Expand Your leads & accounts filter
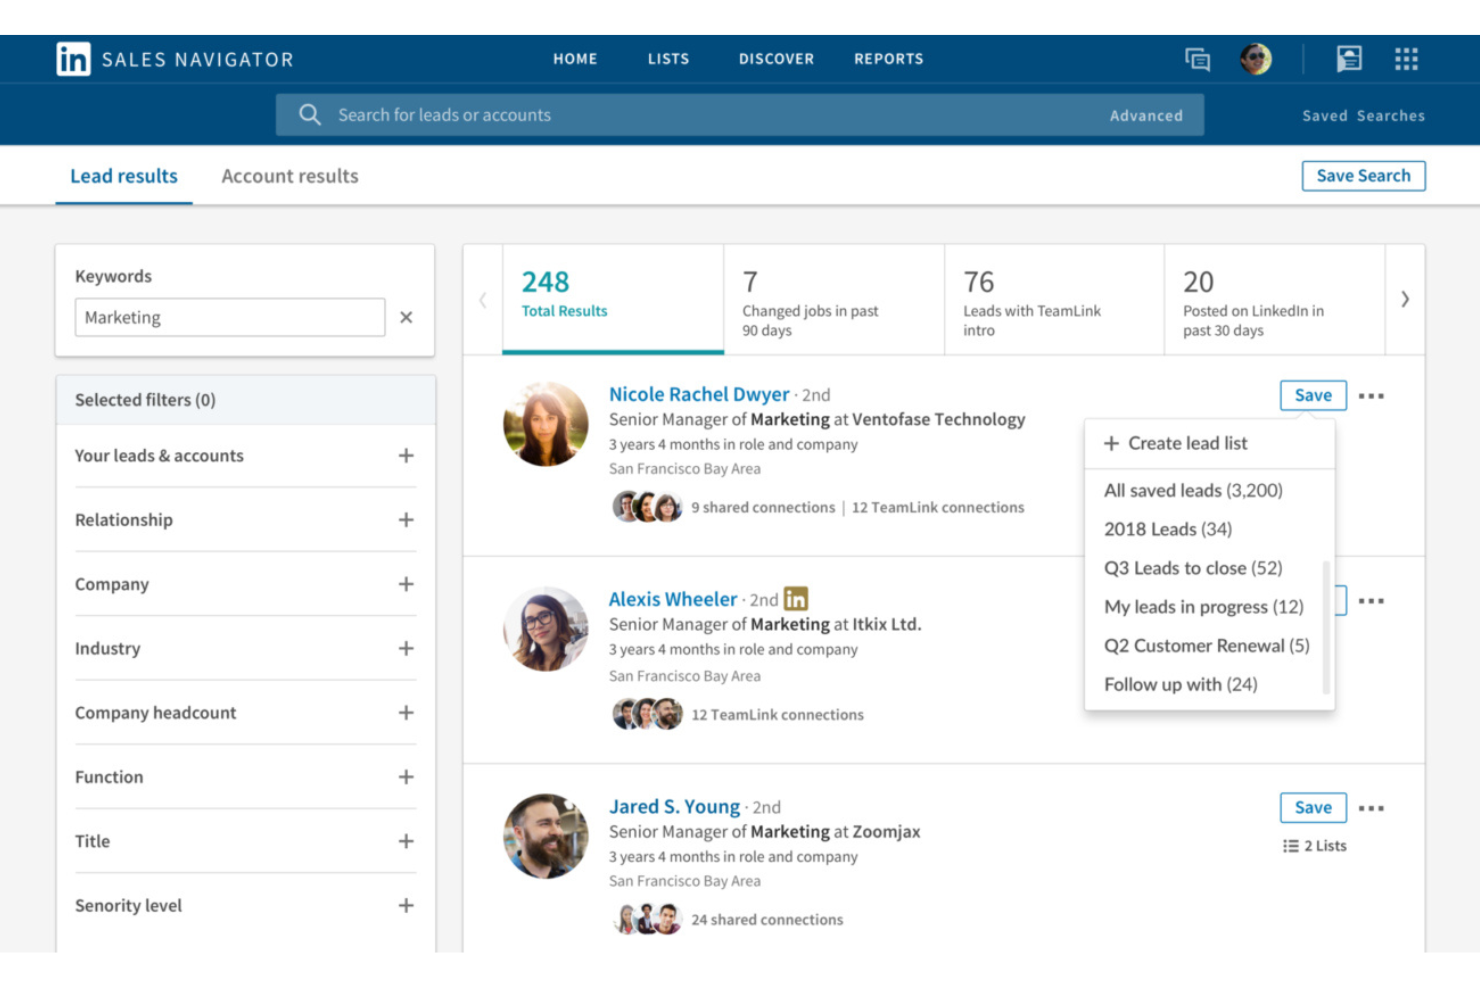The image size is (1480, 987). (x=406, y=456)
